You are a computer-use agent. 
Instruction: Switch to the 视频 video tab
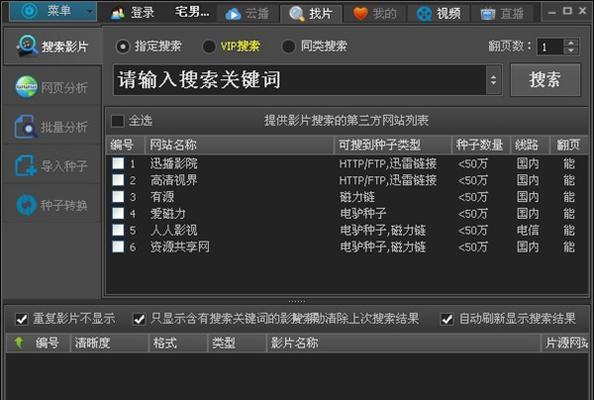(439, 14)
